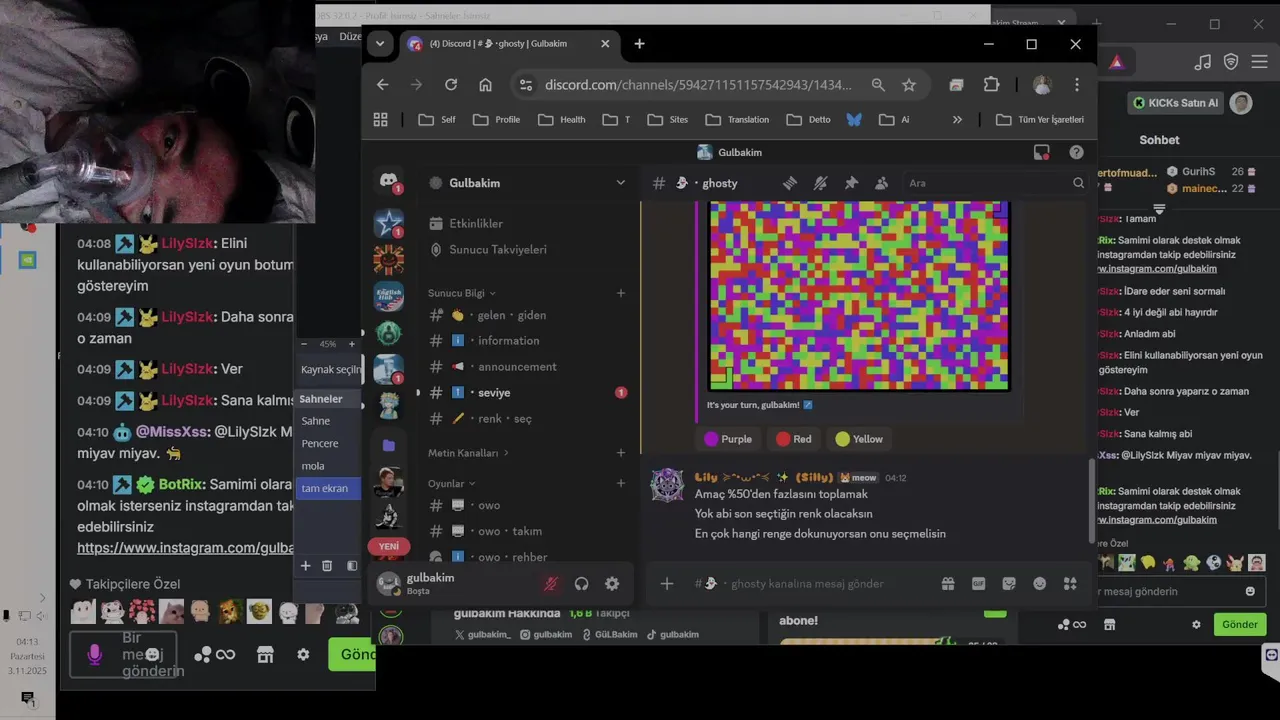1280x720 pixels.
Task: Click green Gönder button in right chat
Action: 1239,624
